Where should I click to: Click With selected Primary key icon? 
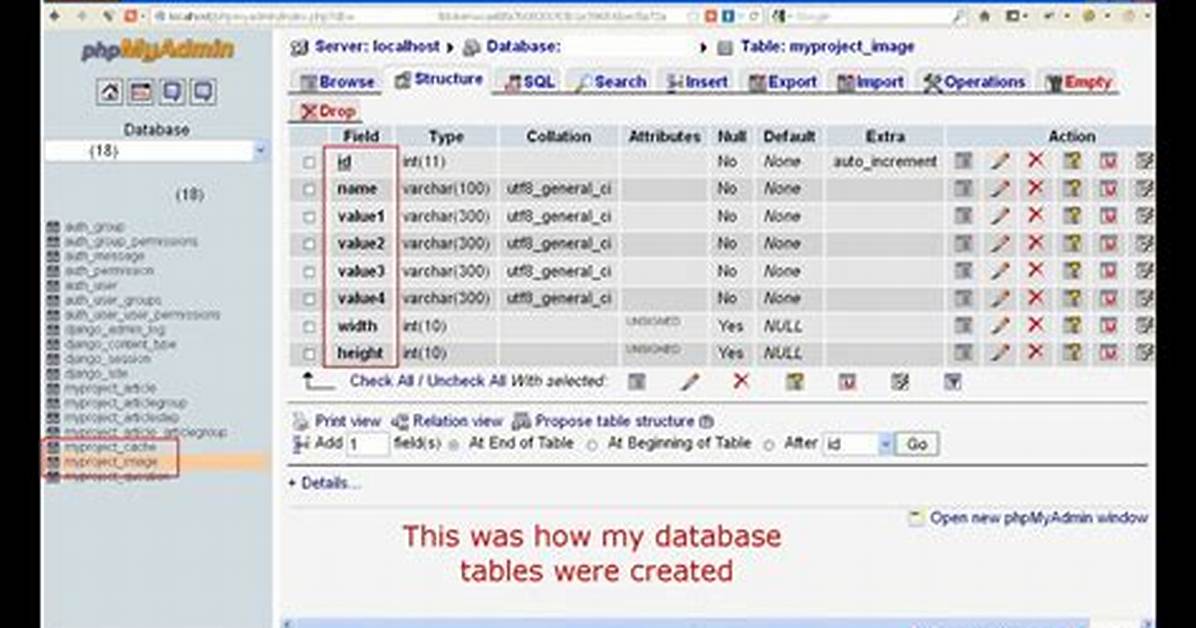click(x=794, y=382)
